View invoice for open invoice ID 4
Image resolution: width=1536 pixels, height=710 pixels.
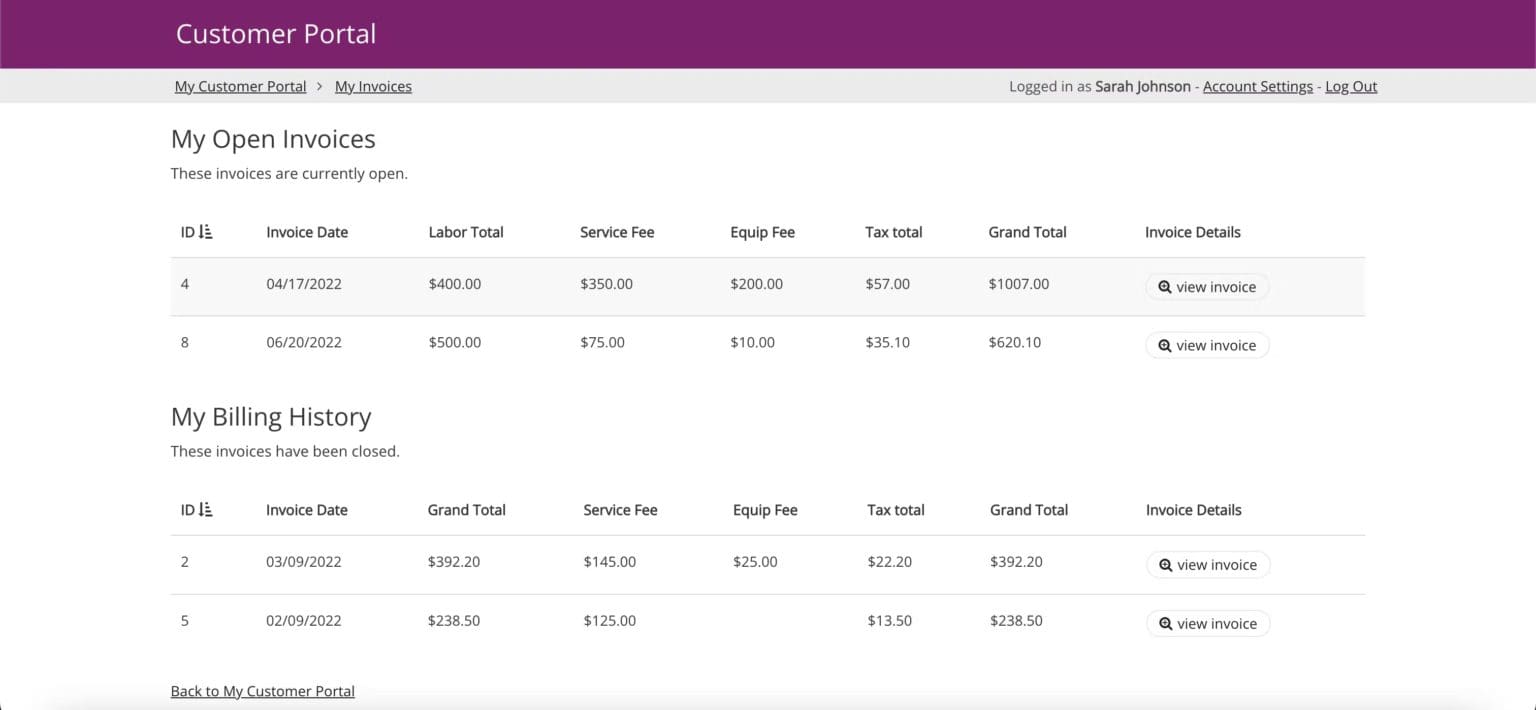(x=1207, y=287)
